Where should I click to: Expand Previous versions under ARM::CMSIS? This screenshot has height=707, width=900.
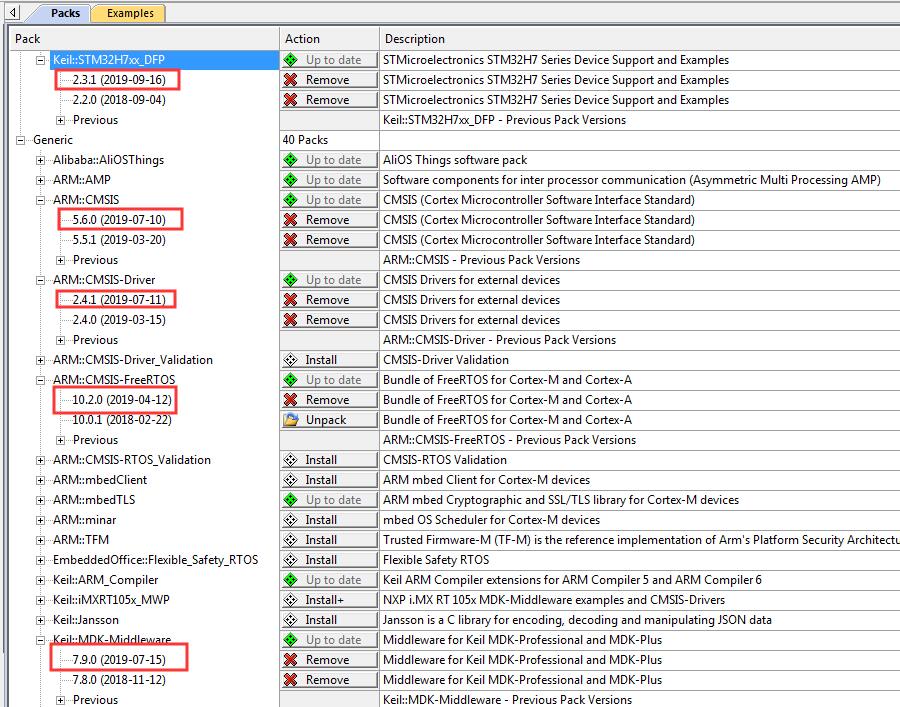coord(60,260)
